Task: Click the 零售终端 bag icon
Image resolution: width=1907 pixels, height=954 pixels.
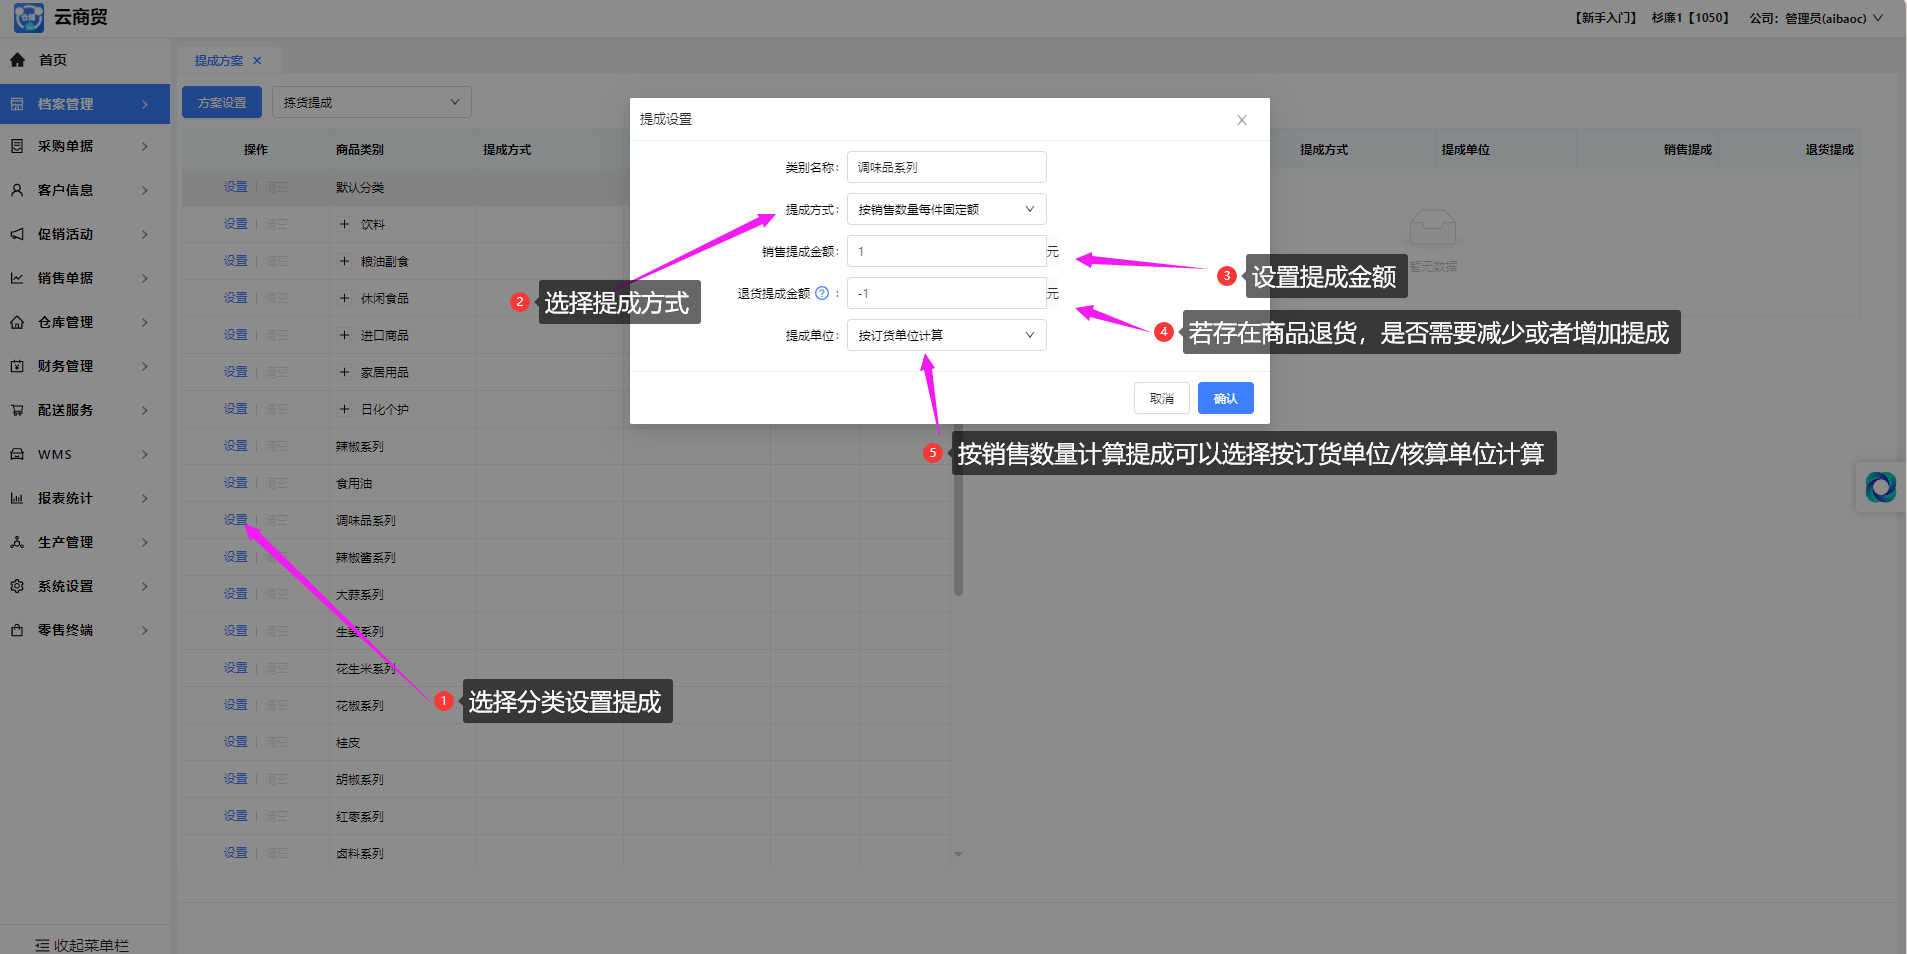Action: 17,630
